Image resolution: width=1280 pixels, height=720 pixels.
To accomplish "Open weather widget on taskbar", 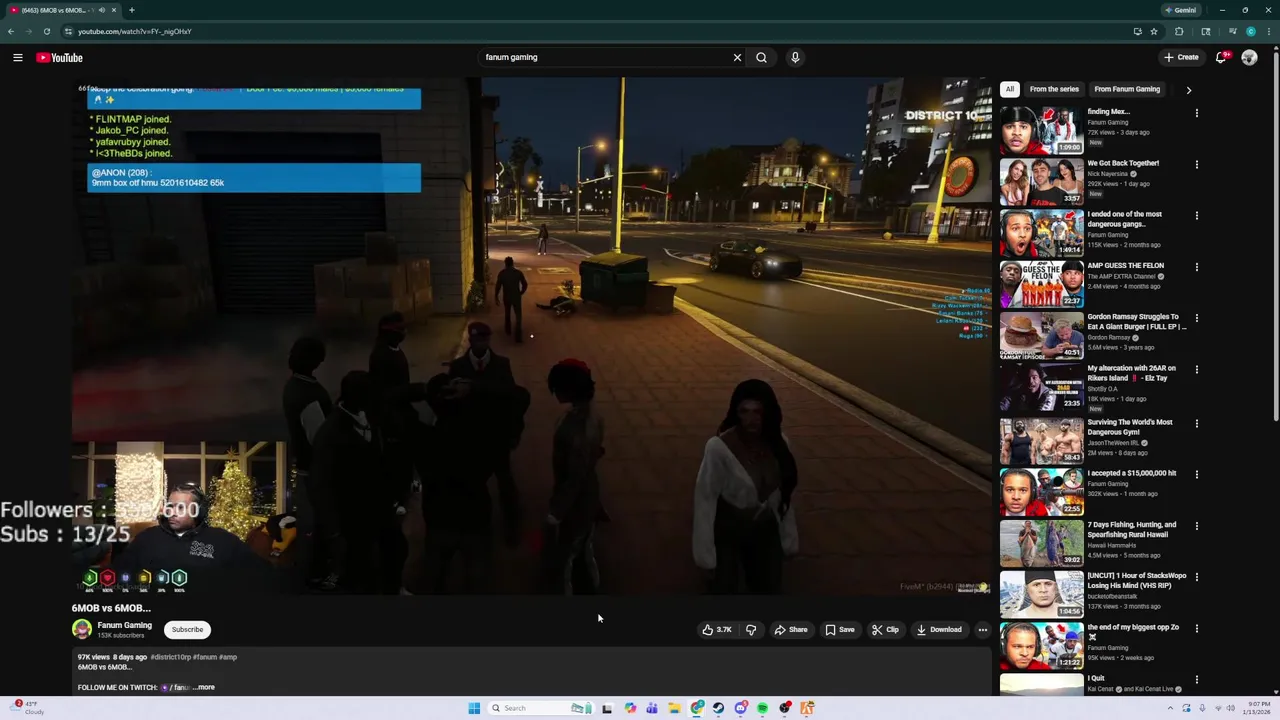I will click(x=26, y=708).
